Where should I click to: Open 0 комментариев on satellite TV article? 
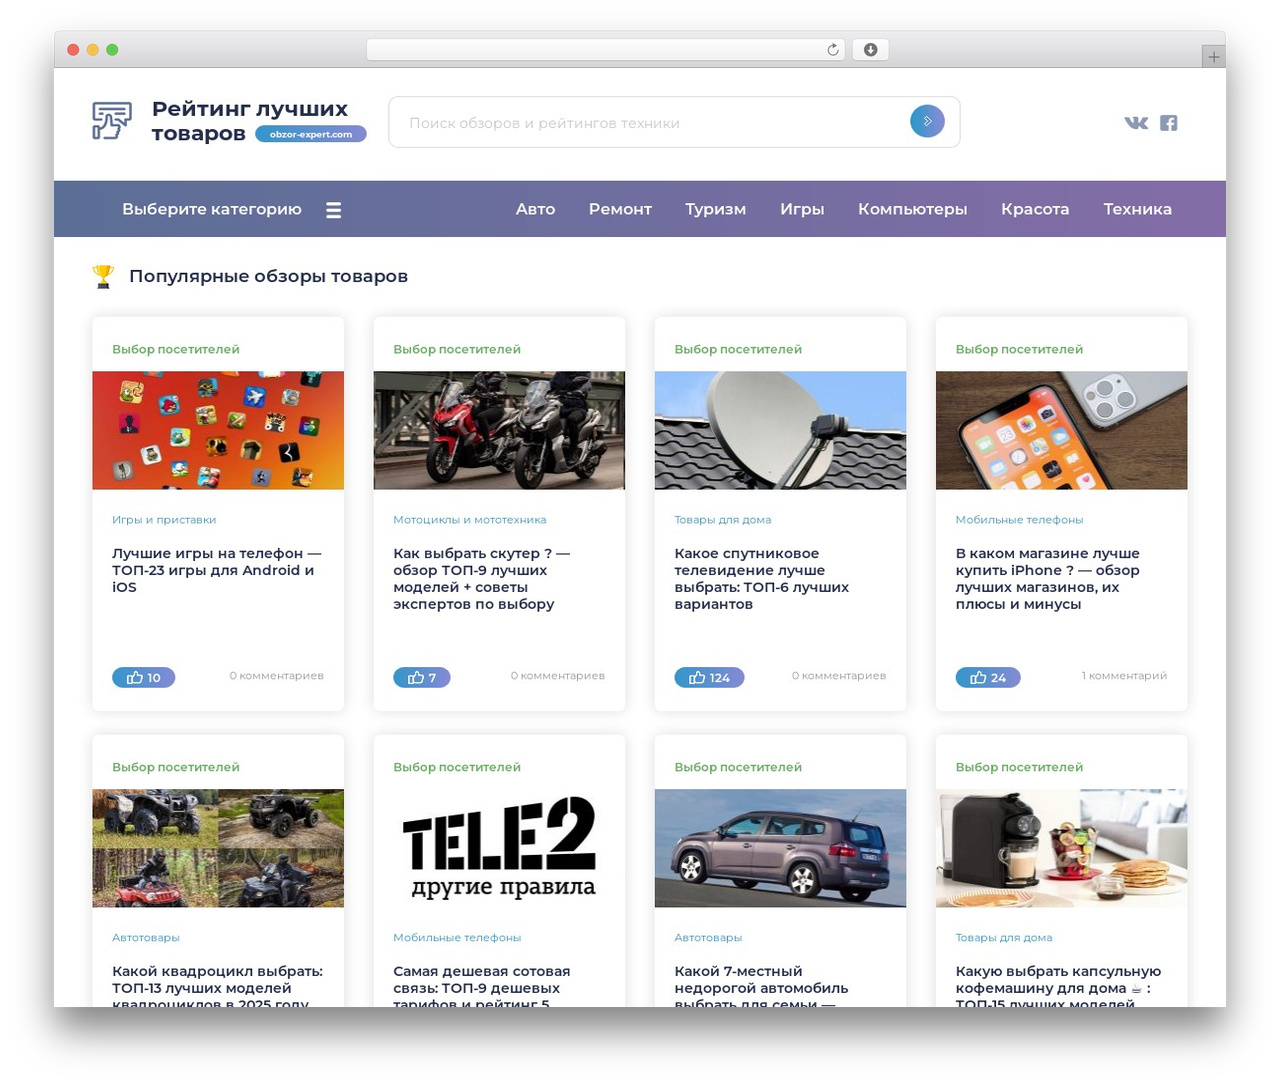tap(839, 676)
